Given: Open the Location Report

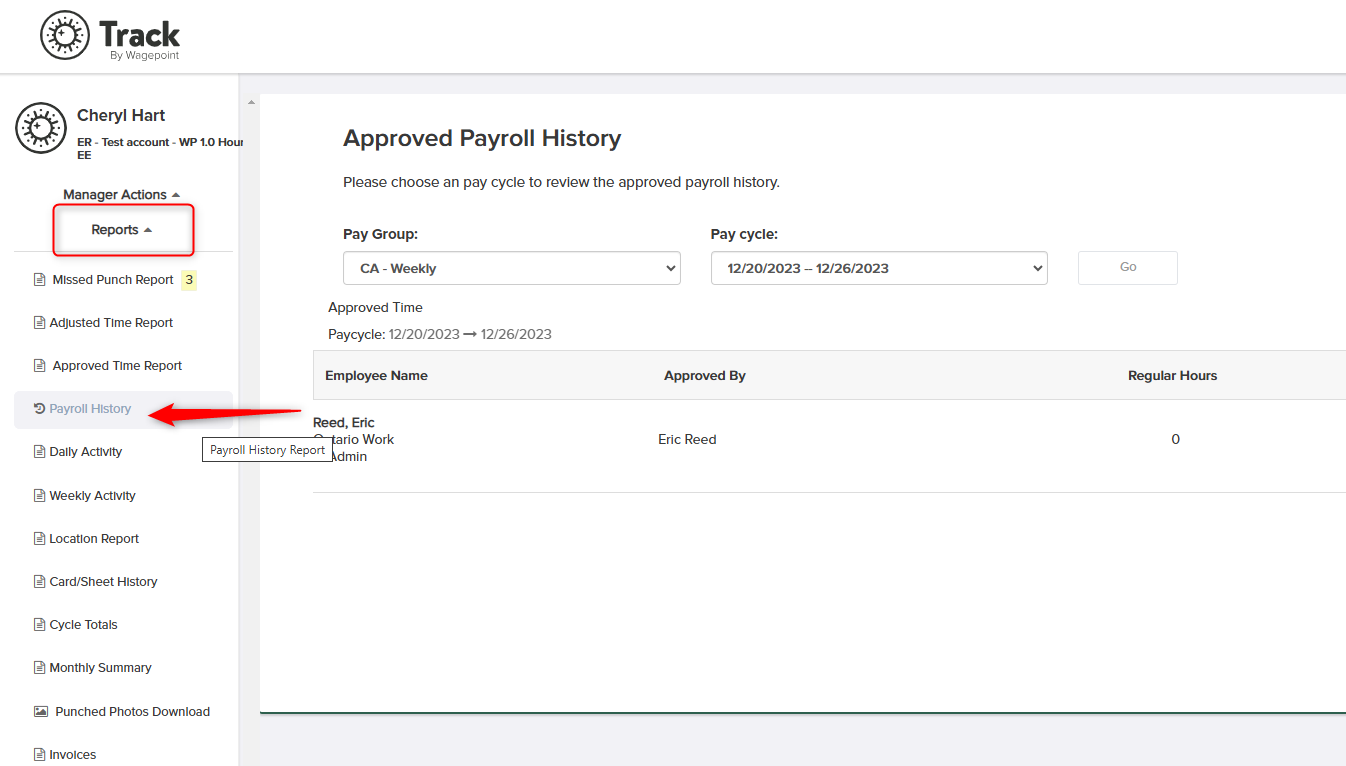Looking at the screenshot, I should point(94,539).
